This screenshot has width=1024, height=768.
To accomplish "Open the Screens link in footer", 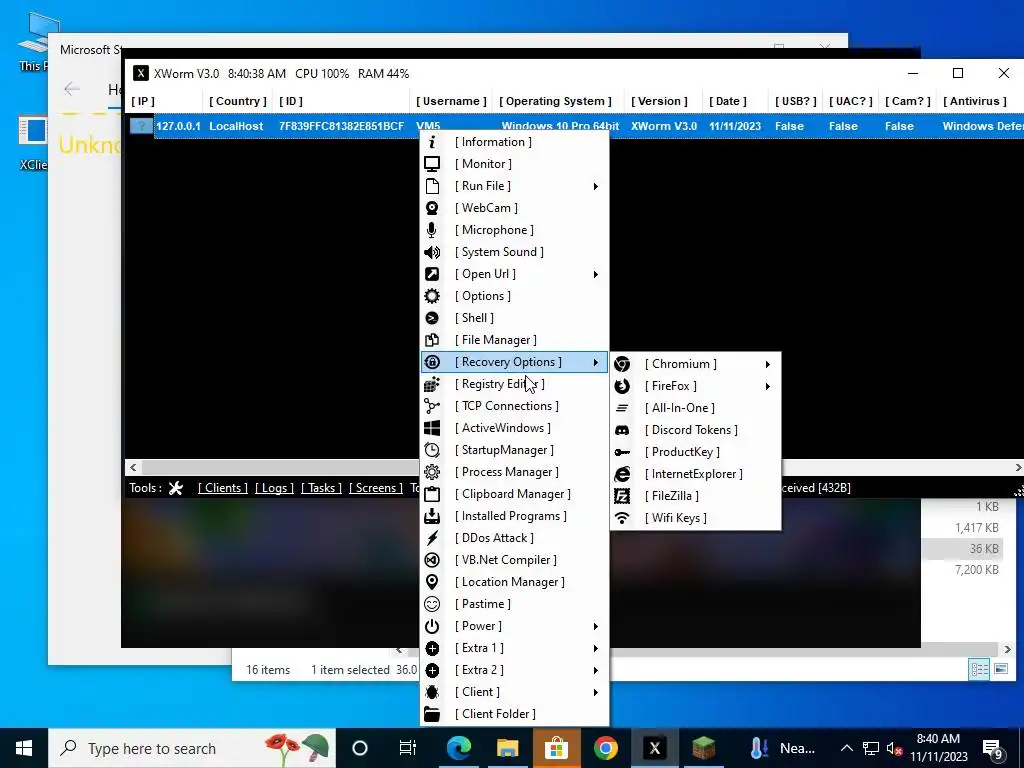I will [x=376, y=488].
